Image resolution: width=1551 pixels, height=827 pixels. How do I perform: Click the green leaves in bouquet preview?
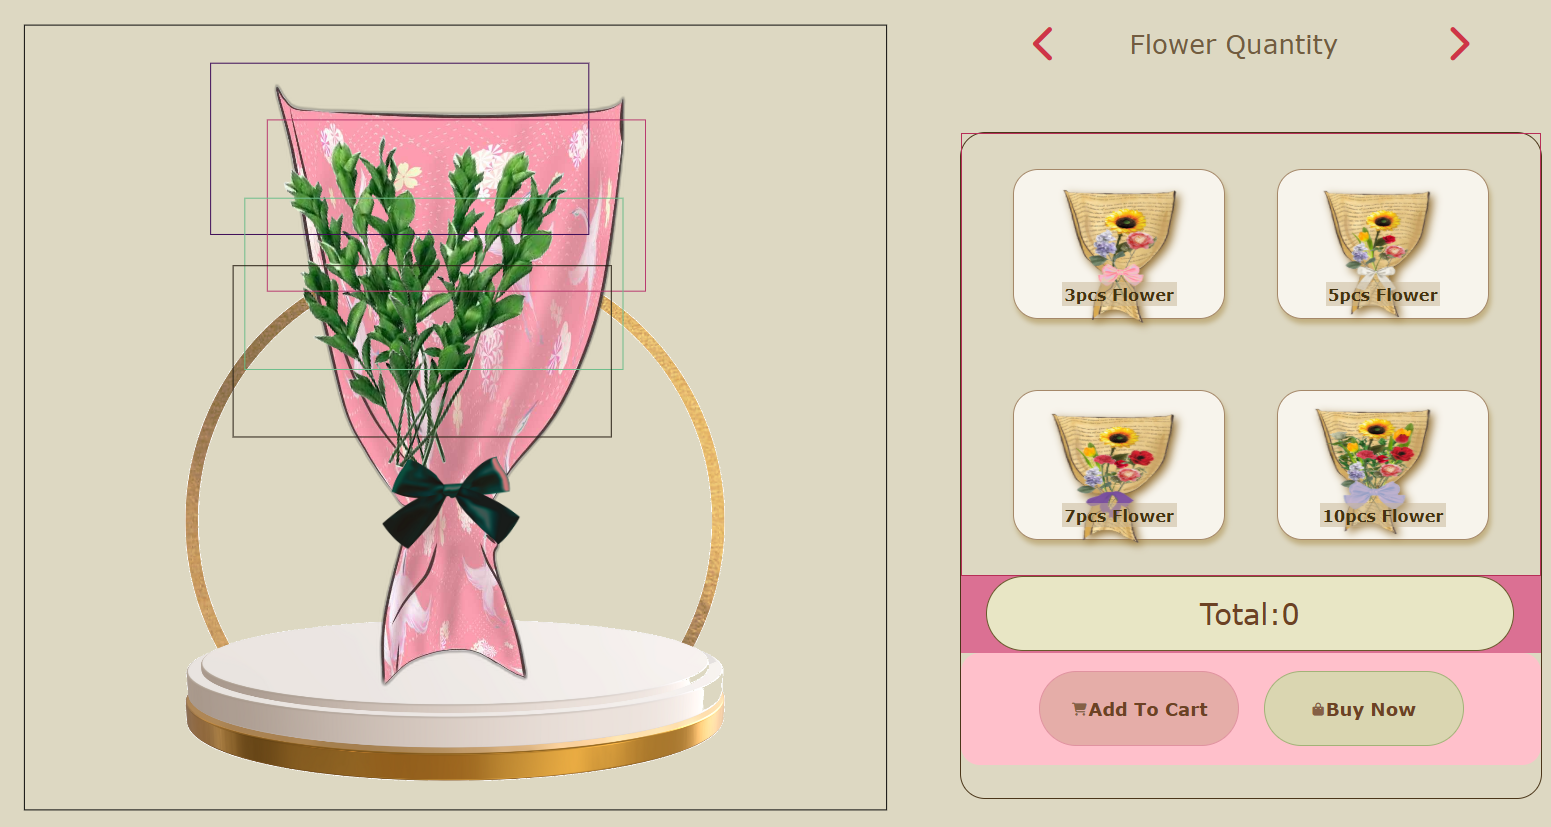tap(420, 280)
